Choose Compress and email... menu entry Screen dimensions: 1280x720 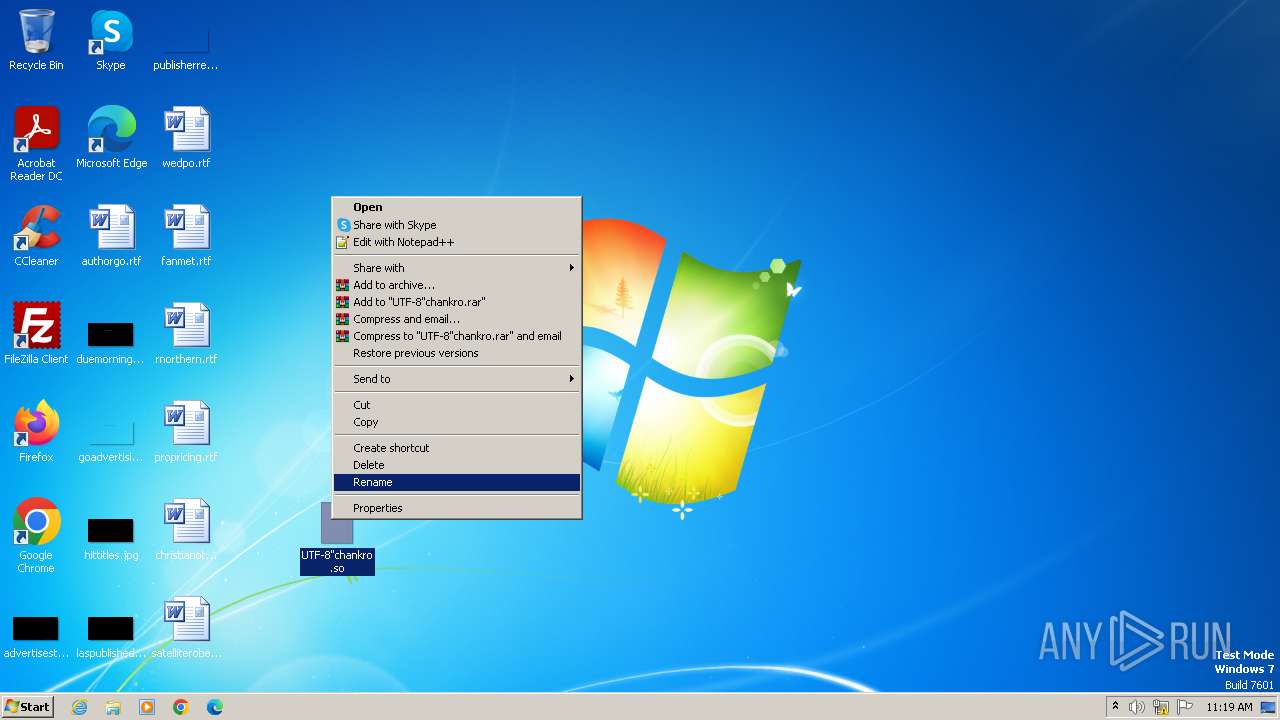click(x=456, y=319)
